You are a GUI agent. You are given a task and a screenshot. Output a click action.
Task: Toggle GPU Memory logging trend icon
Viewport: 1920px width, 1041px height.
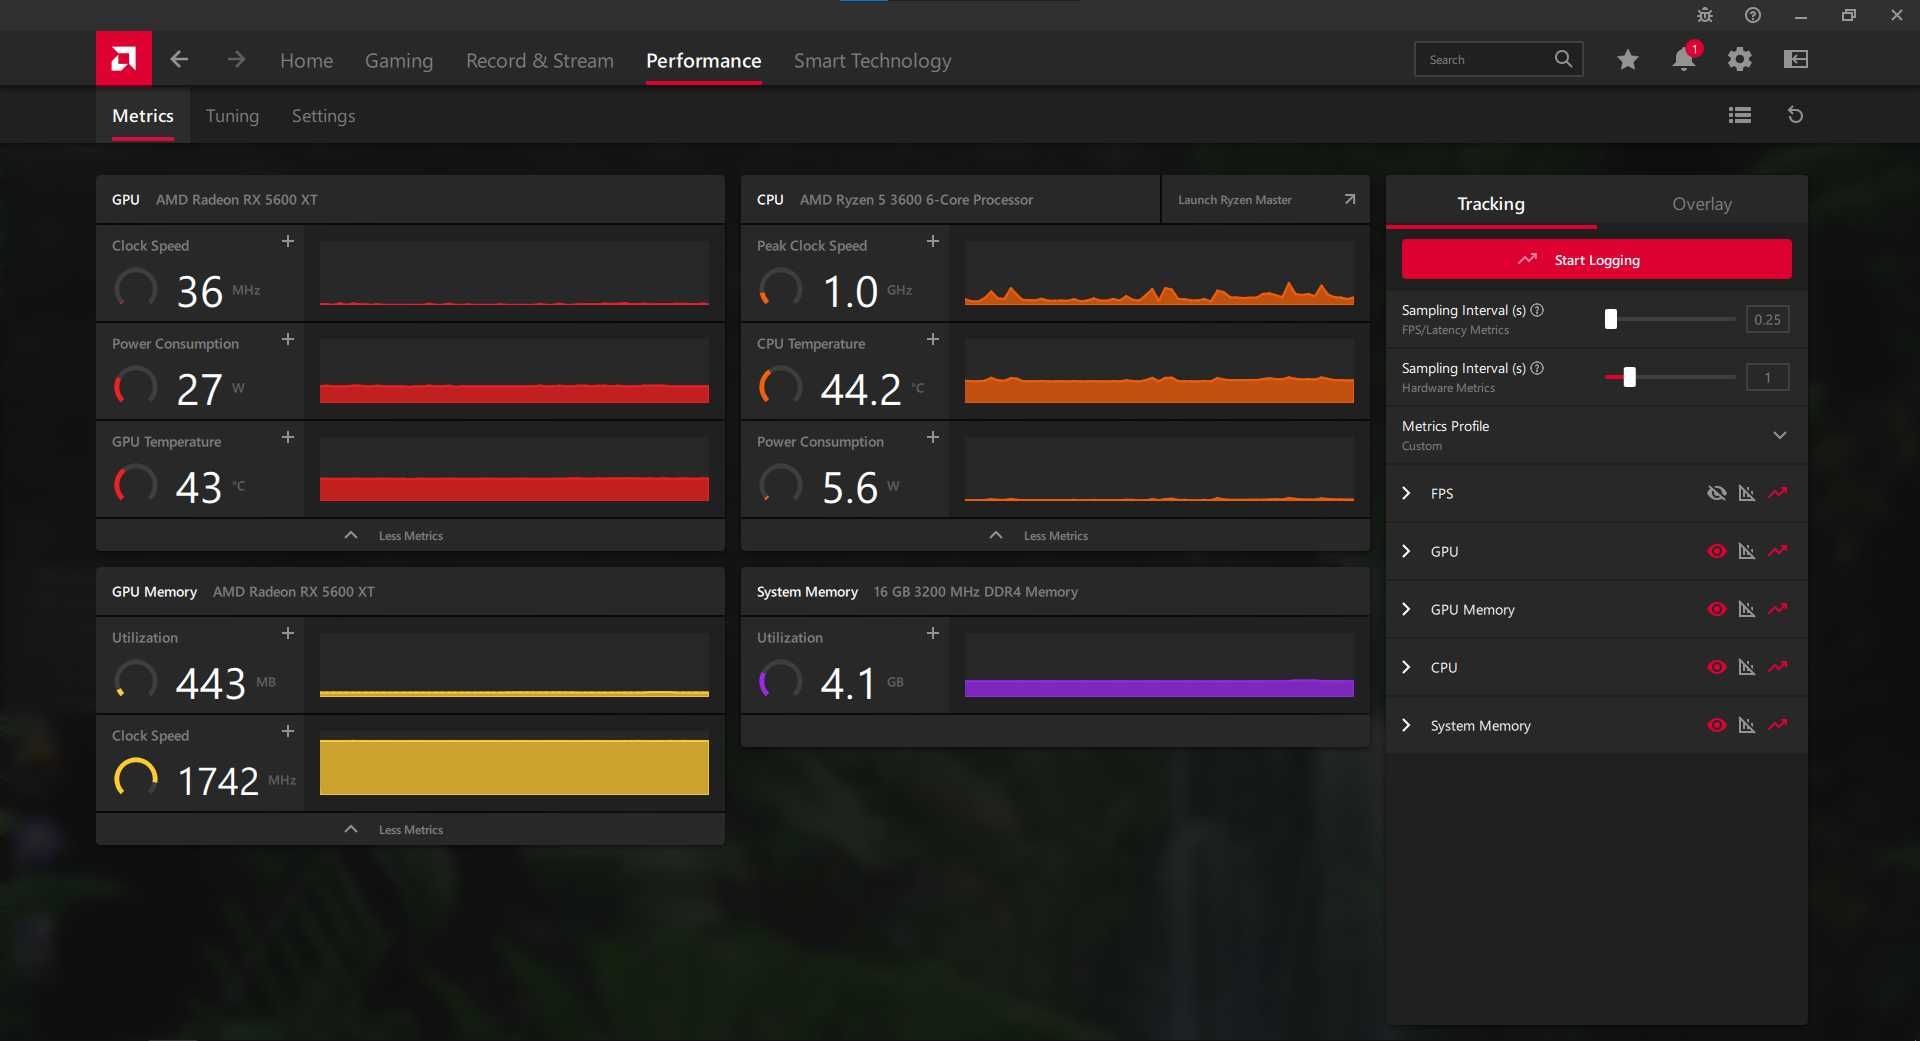pyautogui.click(x=1778, y=609)
